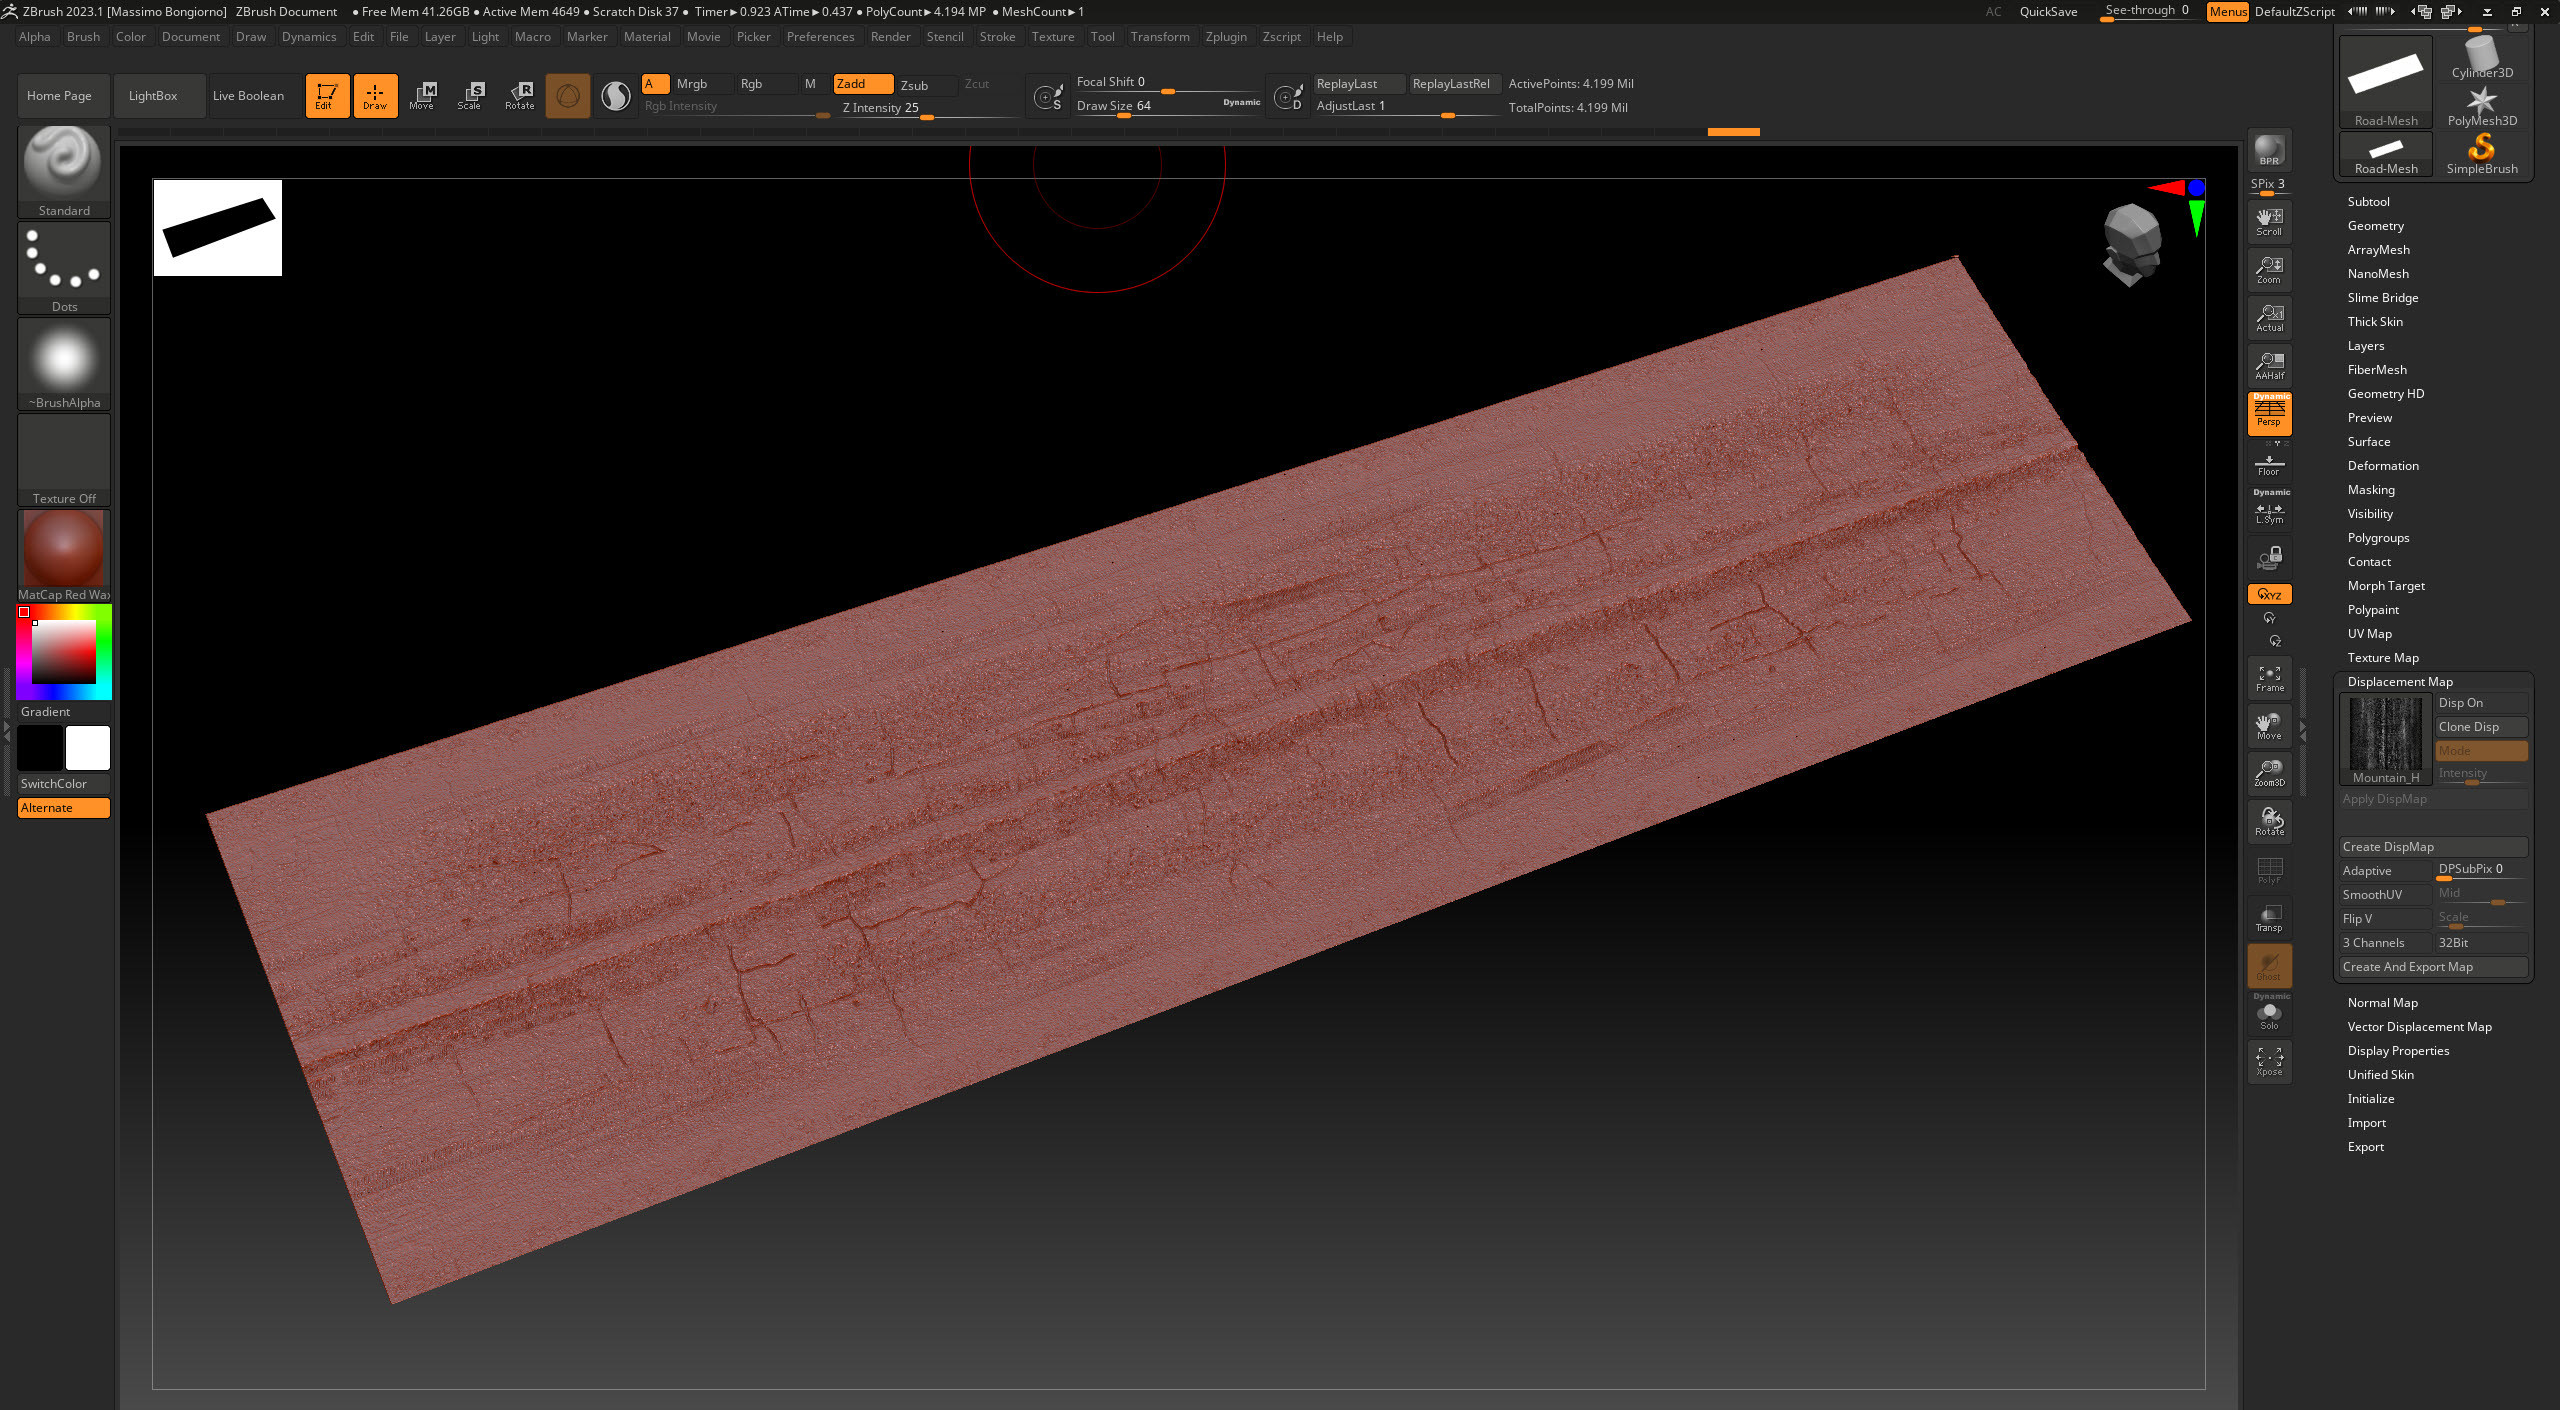Click the Xpose icon
This screenshot has height=1410, width=2560.
click(x=2269, y=1062)
